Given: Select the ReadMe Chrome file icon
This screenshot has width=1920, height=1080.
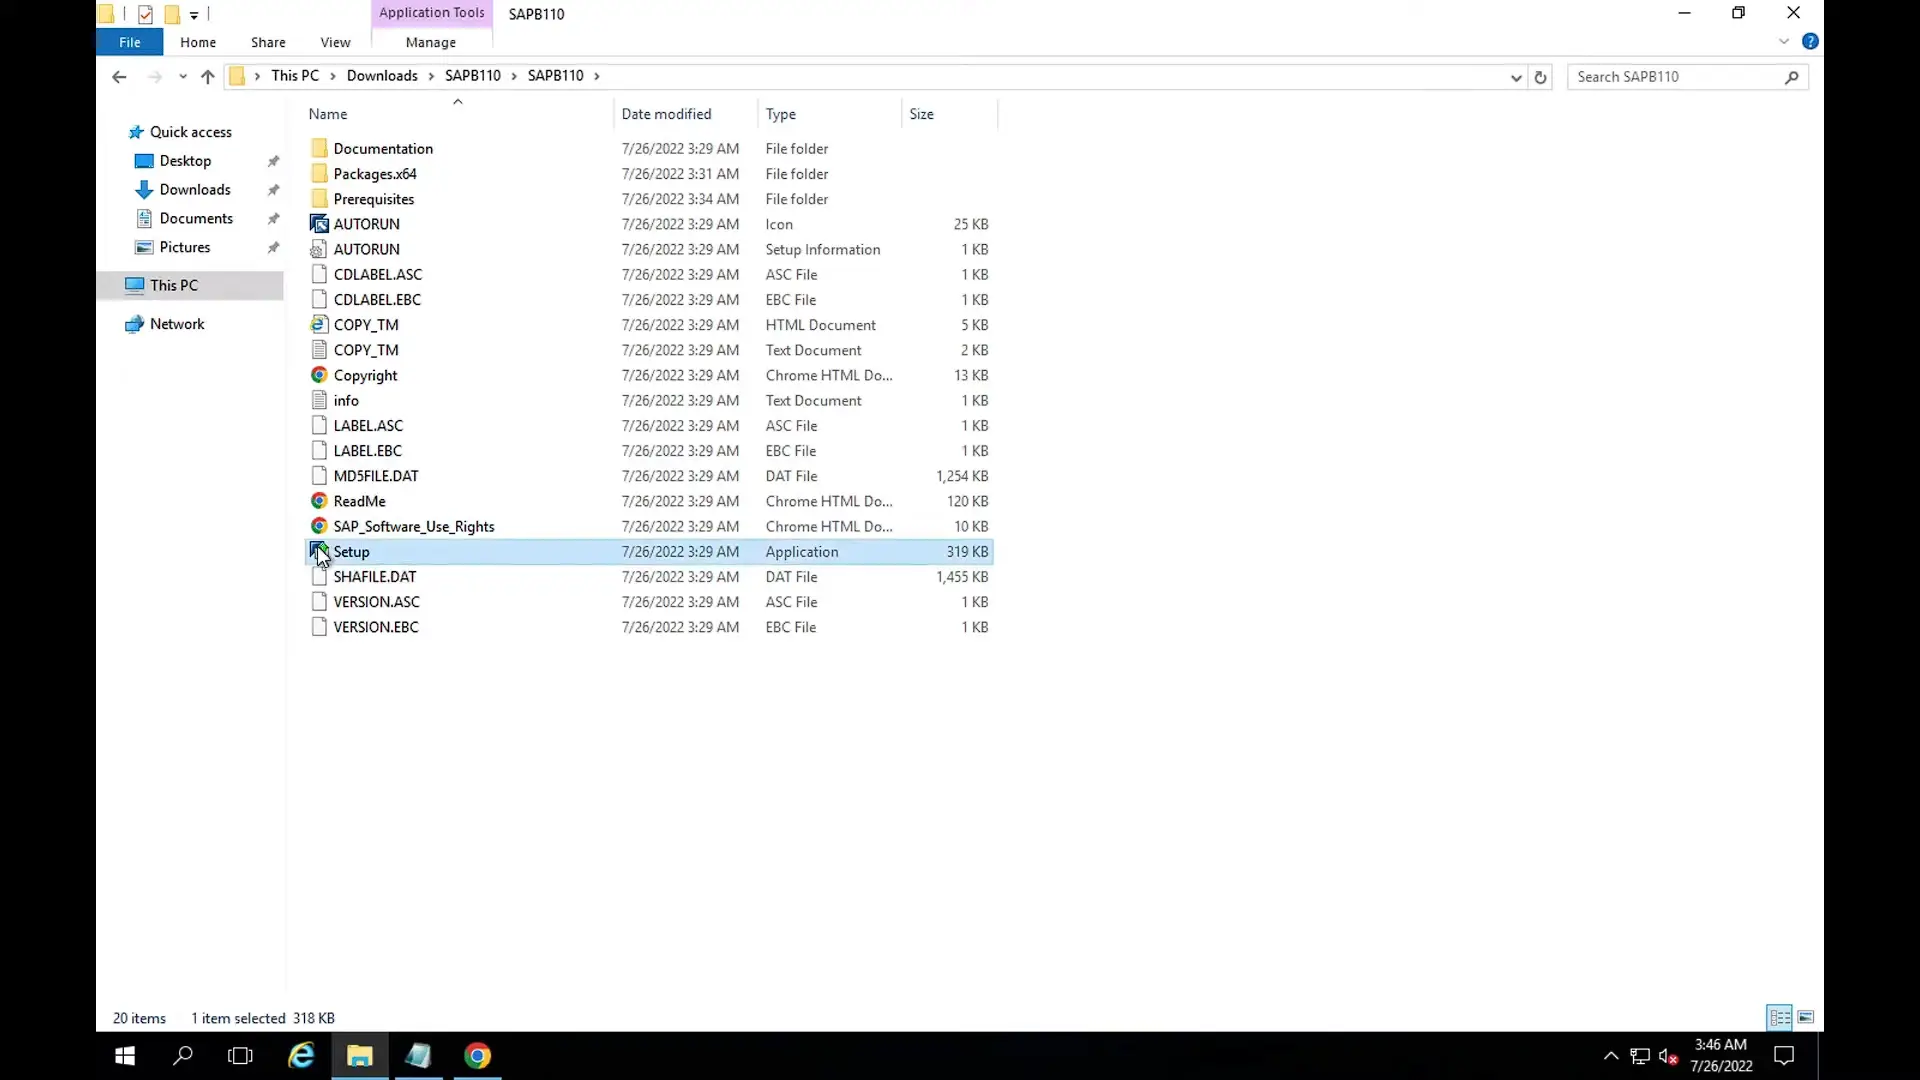Looking at the screenshot, I should (319, 501).
